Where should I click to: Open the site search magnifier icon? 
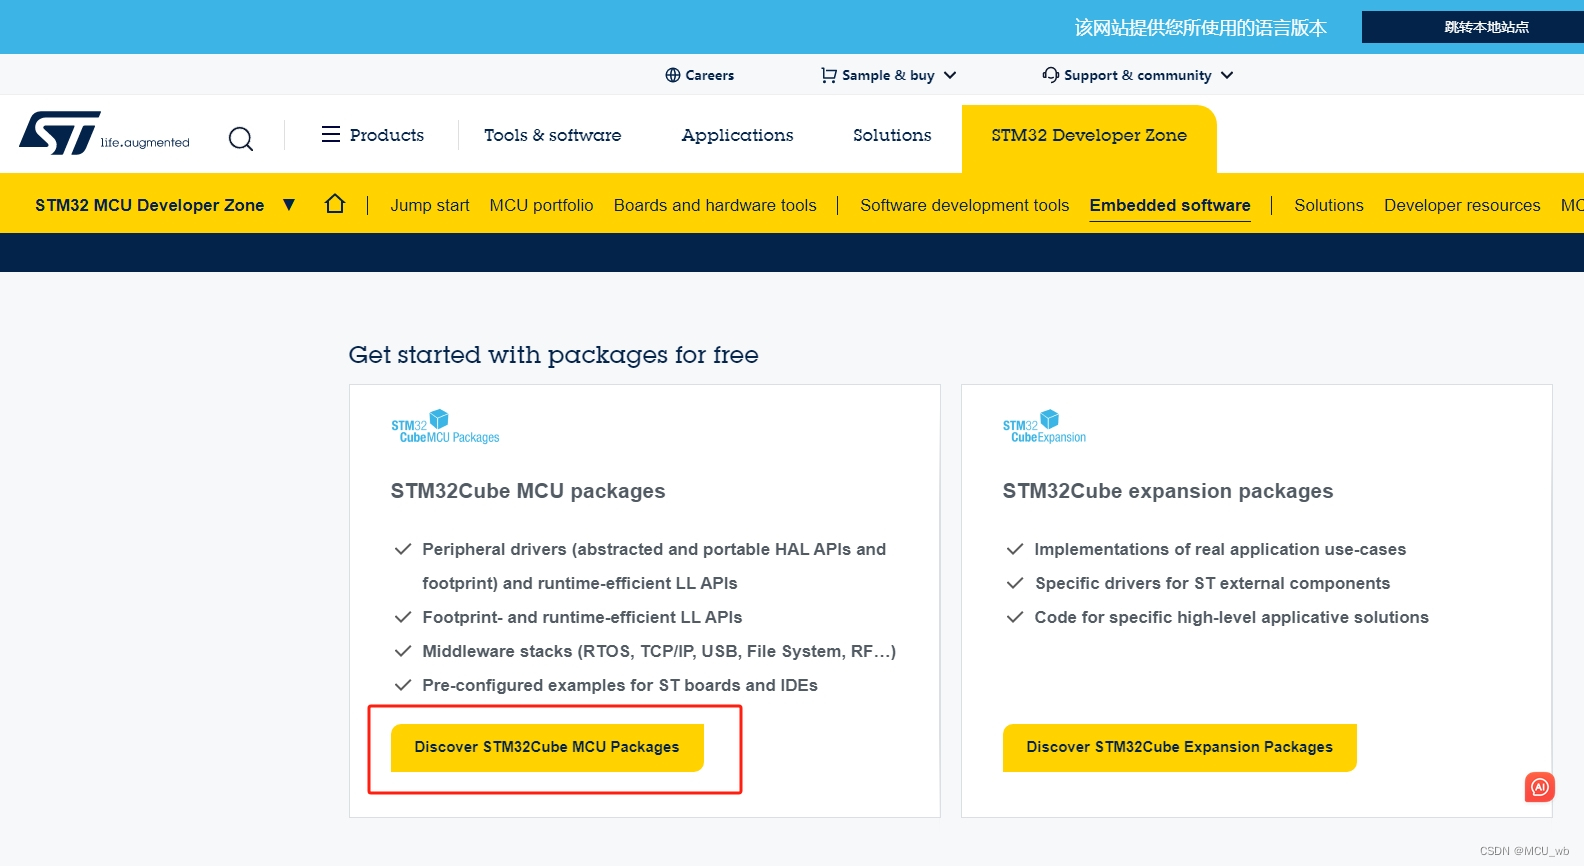click(241, 138)
